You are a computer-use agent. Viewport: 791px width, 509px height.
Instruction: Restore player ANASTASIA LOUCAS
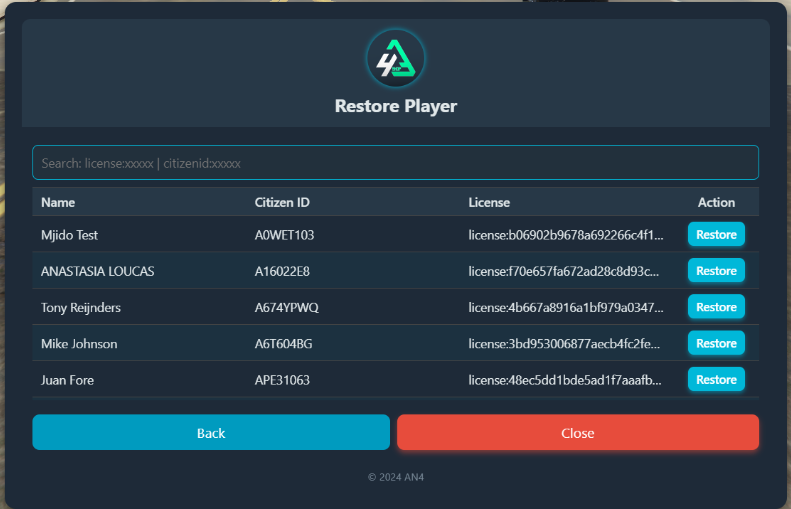click(716, 271)
